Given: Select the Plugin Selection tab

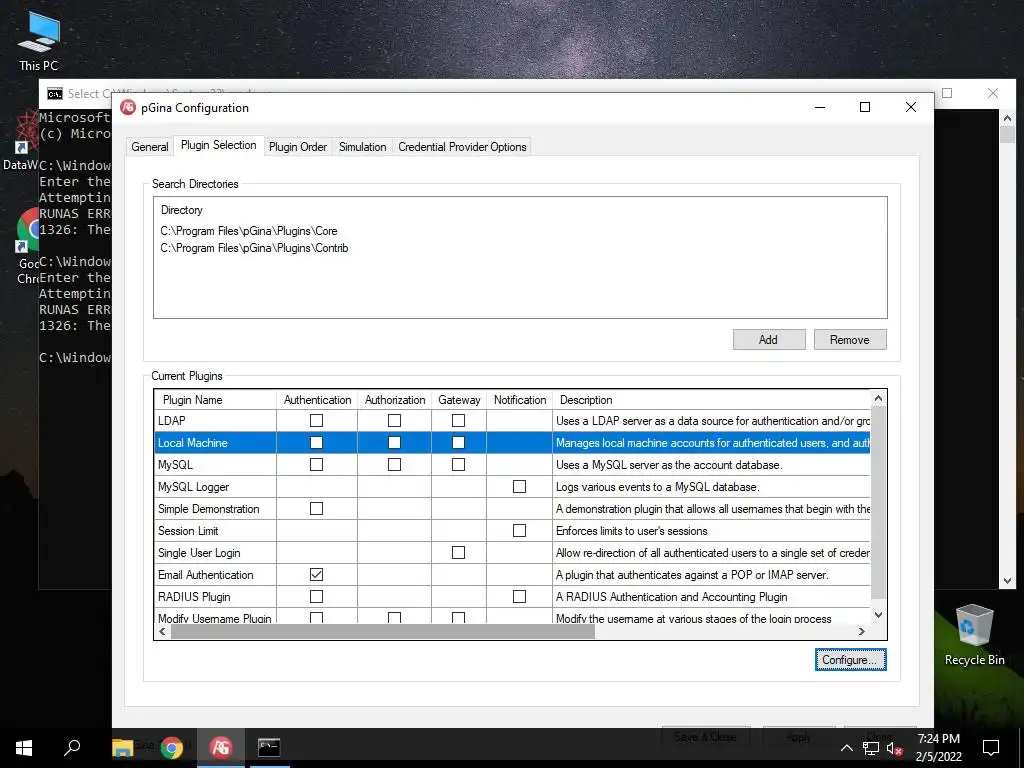Looking at the screenshot, I should pyautogui.click(x=219, y=145).
